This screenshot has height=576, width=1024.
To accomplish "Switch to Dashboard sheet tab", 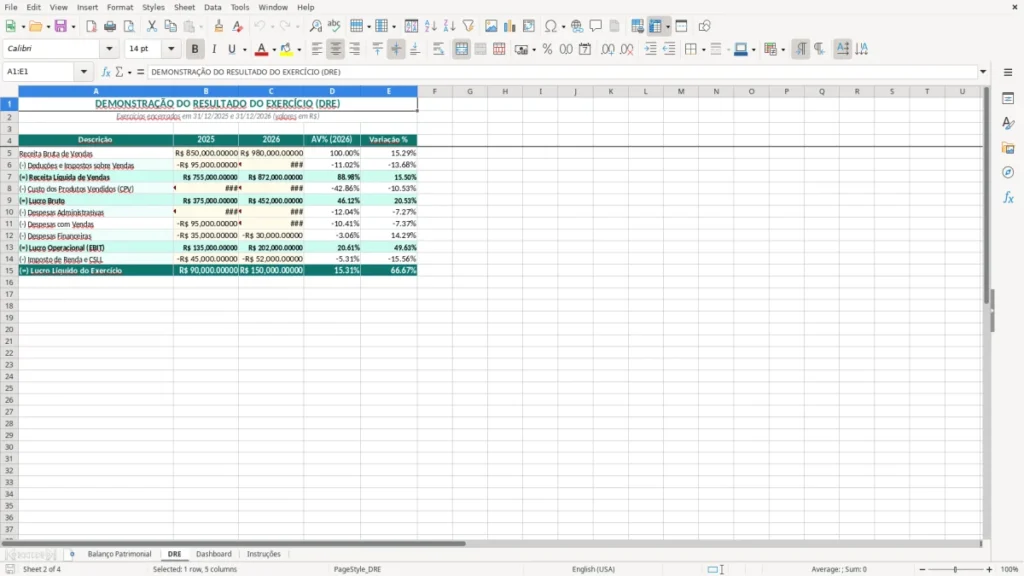I will coord(214,554).
